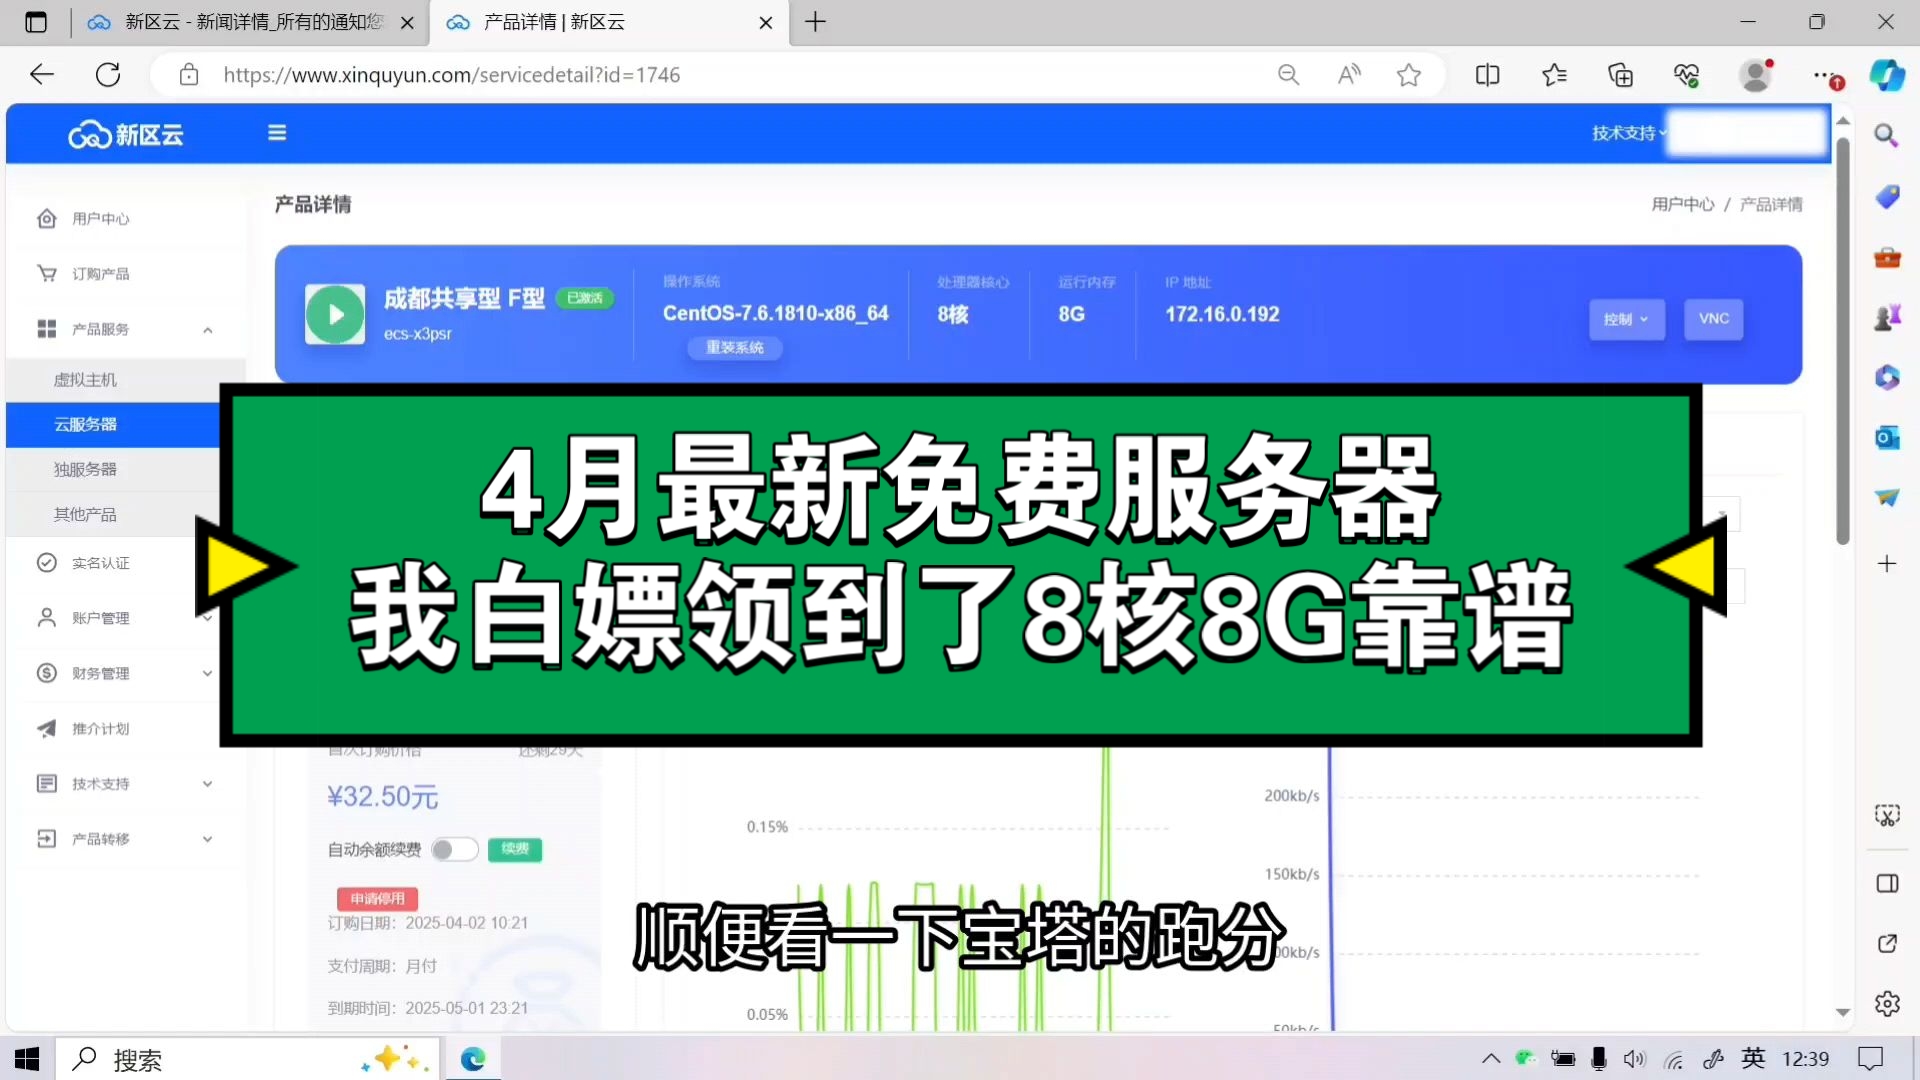Click the green play status icon
1920x1080 pixels.
(x=335, y=314)
